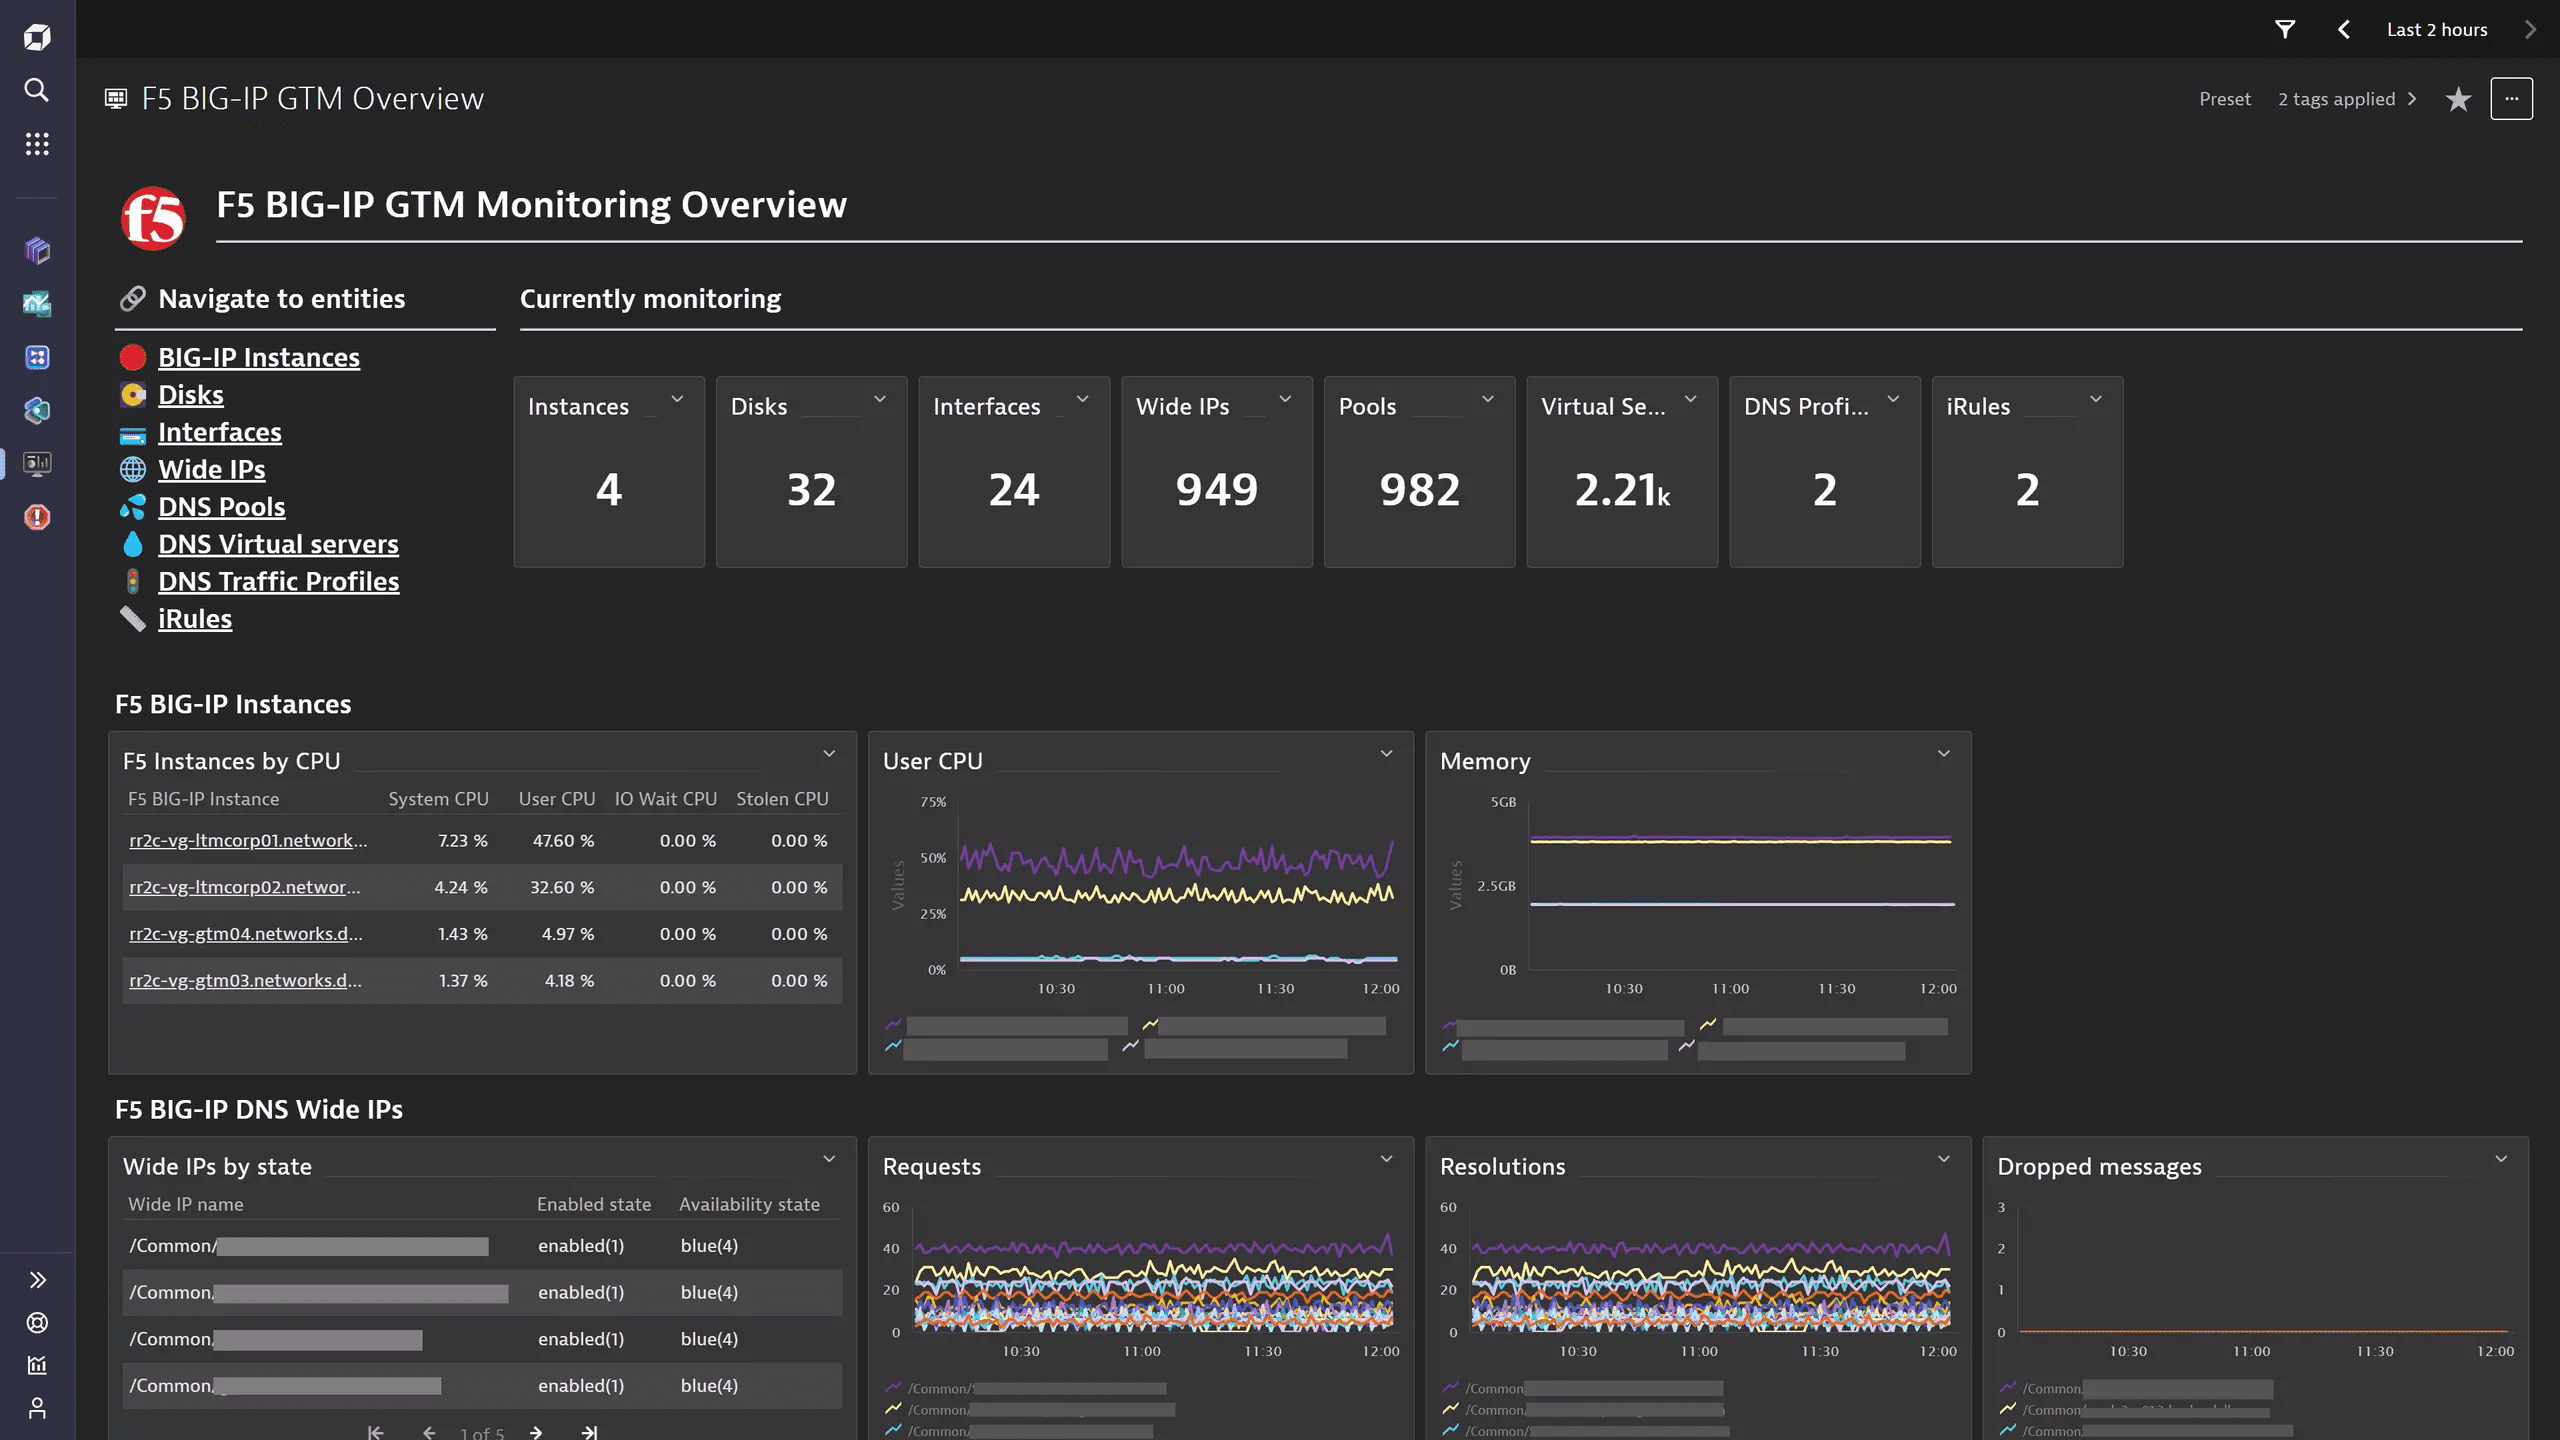Expand the sidebar with the double chevron
The height and width of the screenshot is (1440, 2560).
37,1280
